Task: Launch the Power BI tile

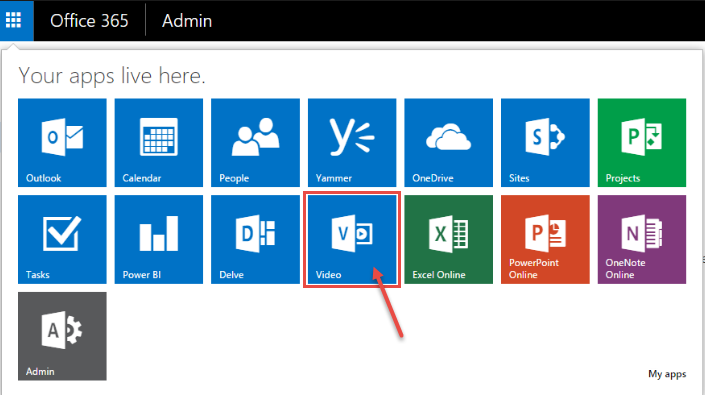Action: (159, 239)
